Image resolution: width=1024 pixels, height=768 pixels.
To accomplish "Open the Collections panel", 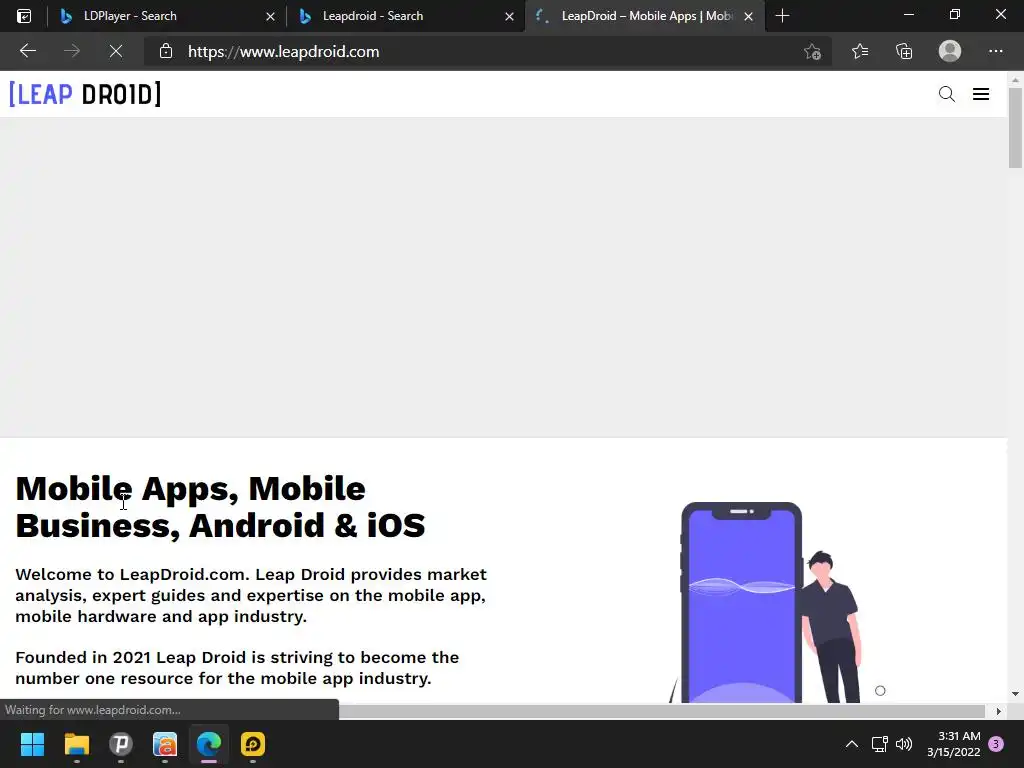I will (904, 51).
